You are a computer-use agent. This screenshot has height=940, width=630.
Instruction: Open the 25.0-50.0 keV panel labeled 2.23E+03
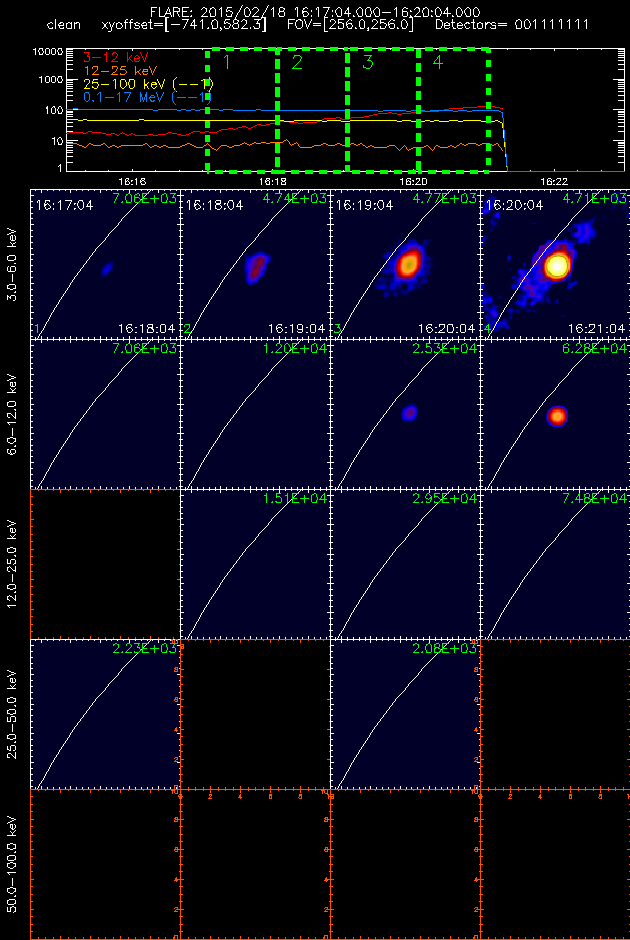pos(105,715)
